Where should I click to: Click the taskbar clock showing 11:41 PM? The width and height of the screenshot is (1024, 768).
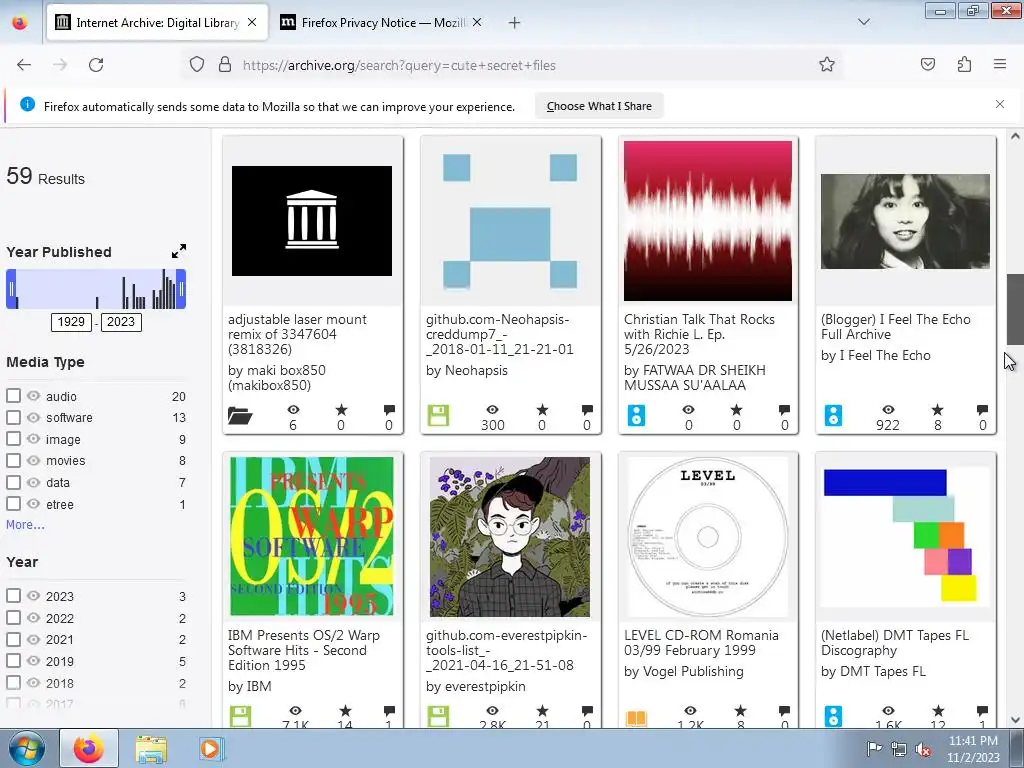click(973, 749)
